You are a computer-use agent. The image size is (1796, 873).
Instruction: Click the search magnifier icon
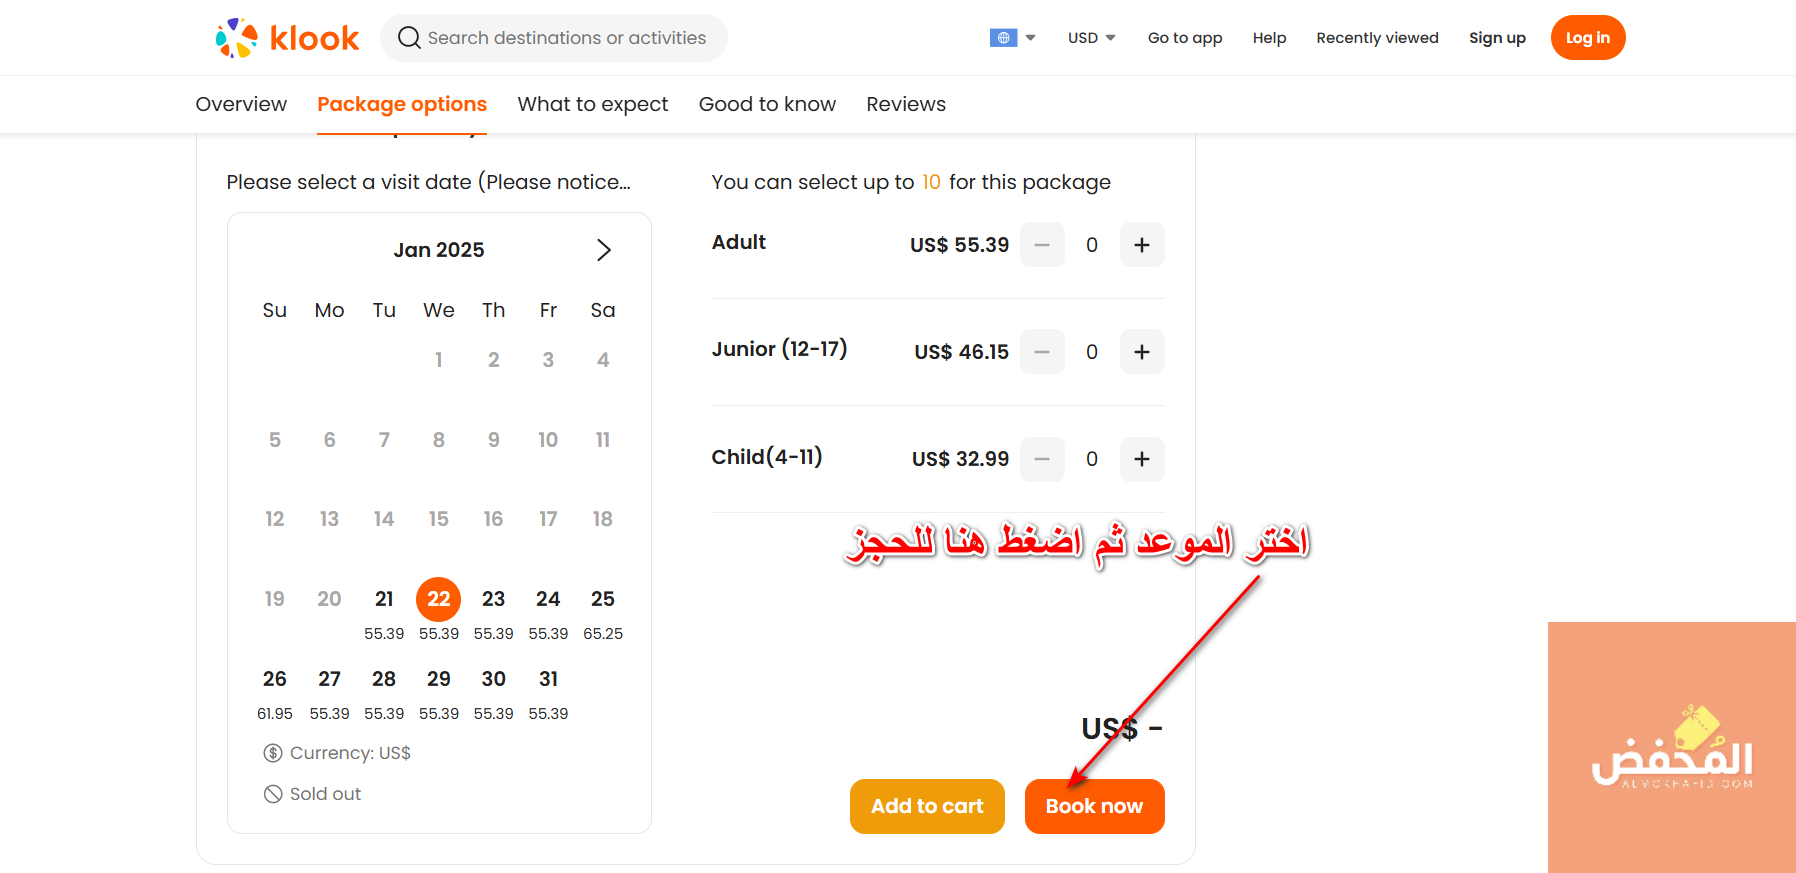(x=409, y=38)
